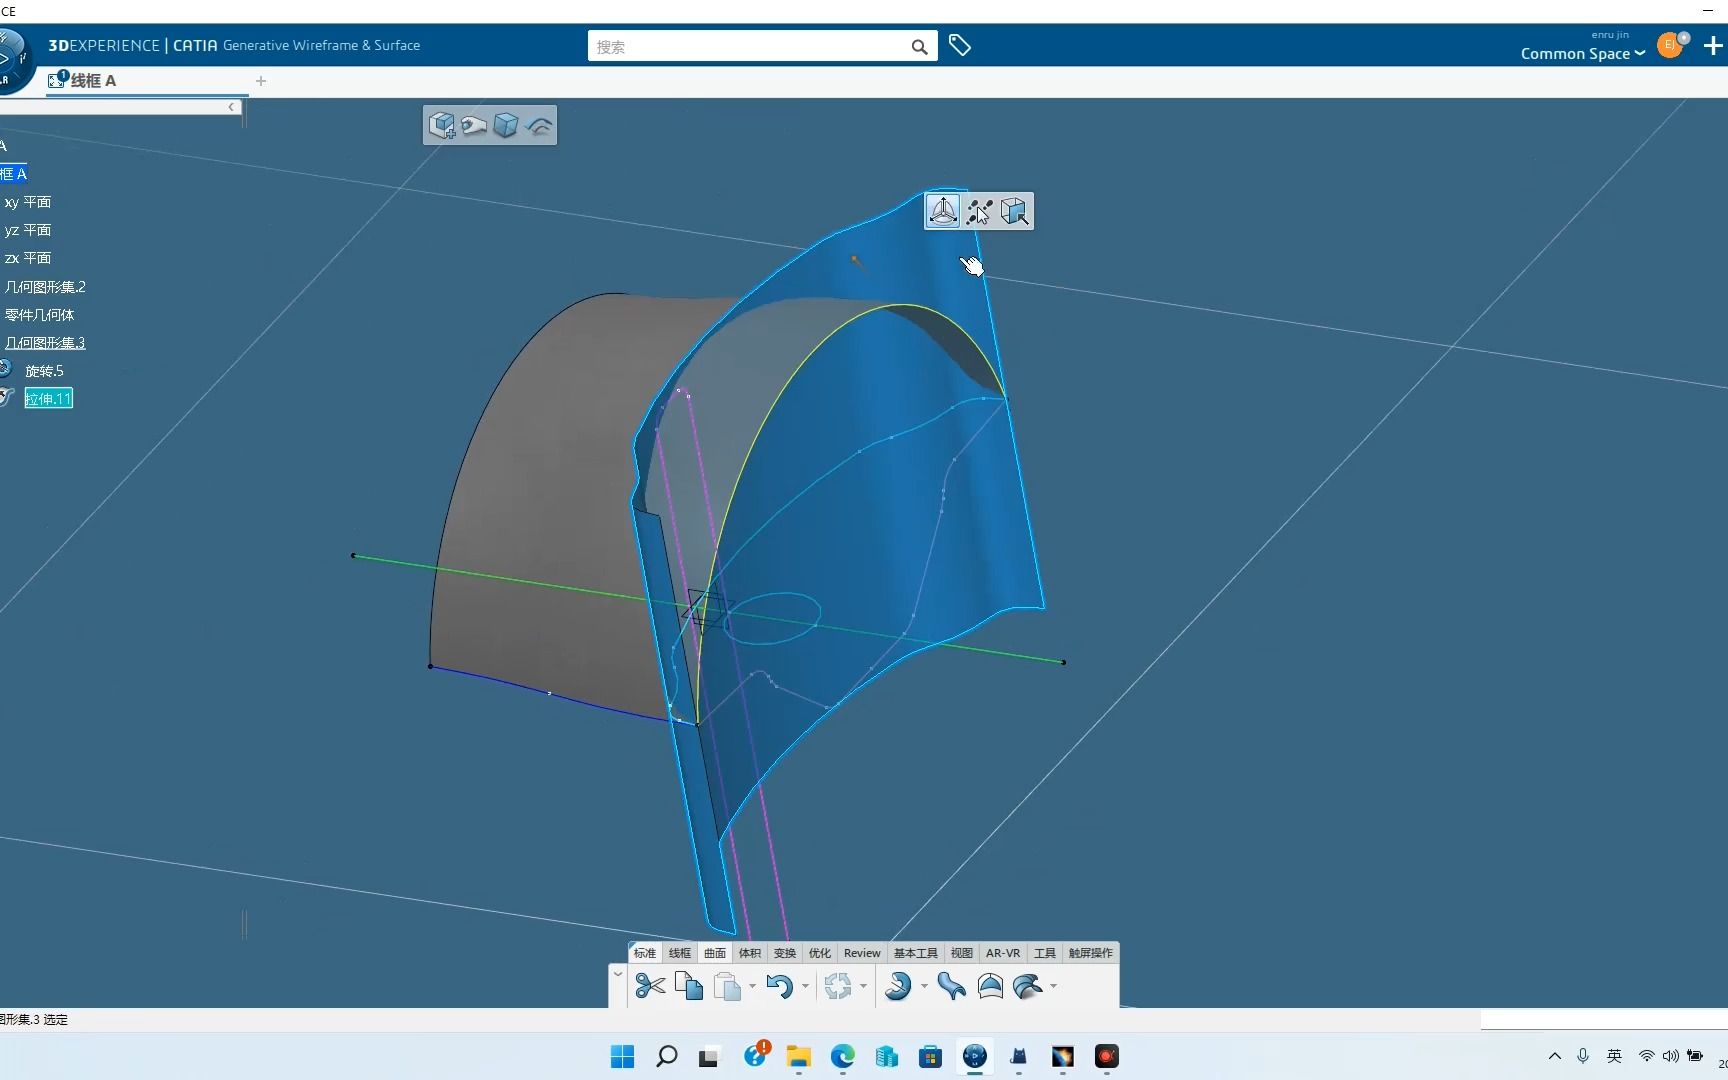Click the manipulation grab-hand icon in the viewport toolbar

[x=476, y=125]
